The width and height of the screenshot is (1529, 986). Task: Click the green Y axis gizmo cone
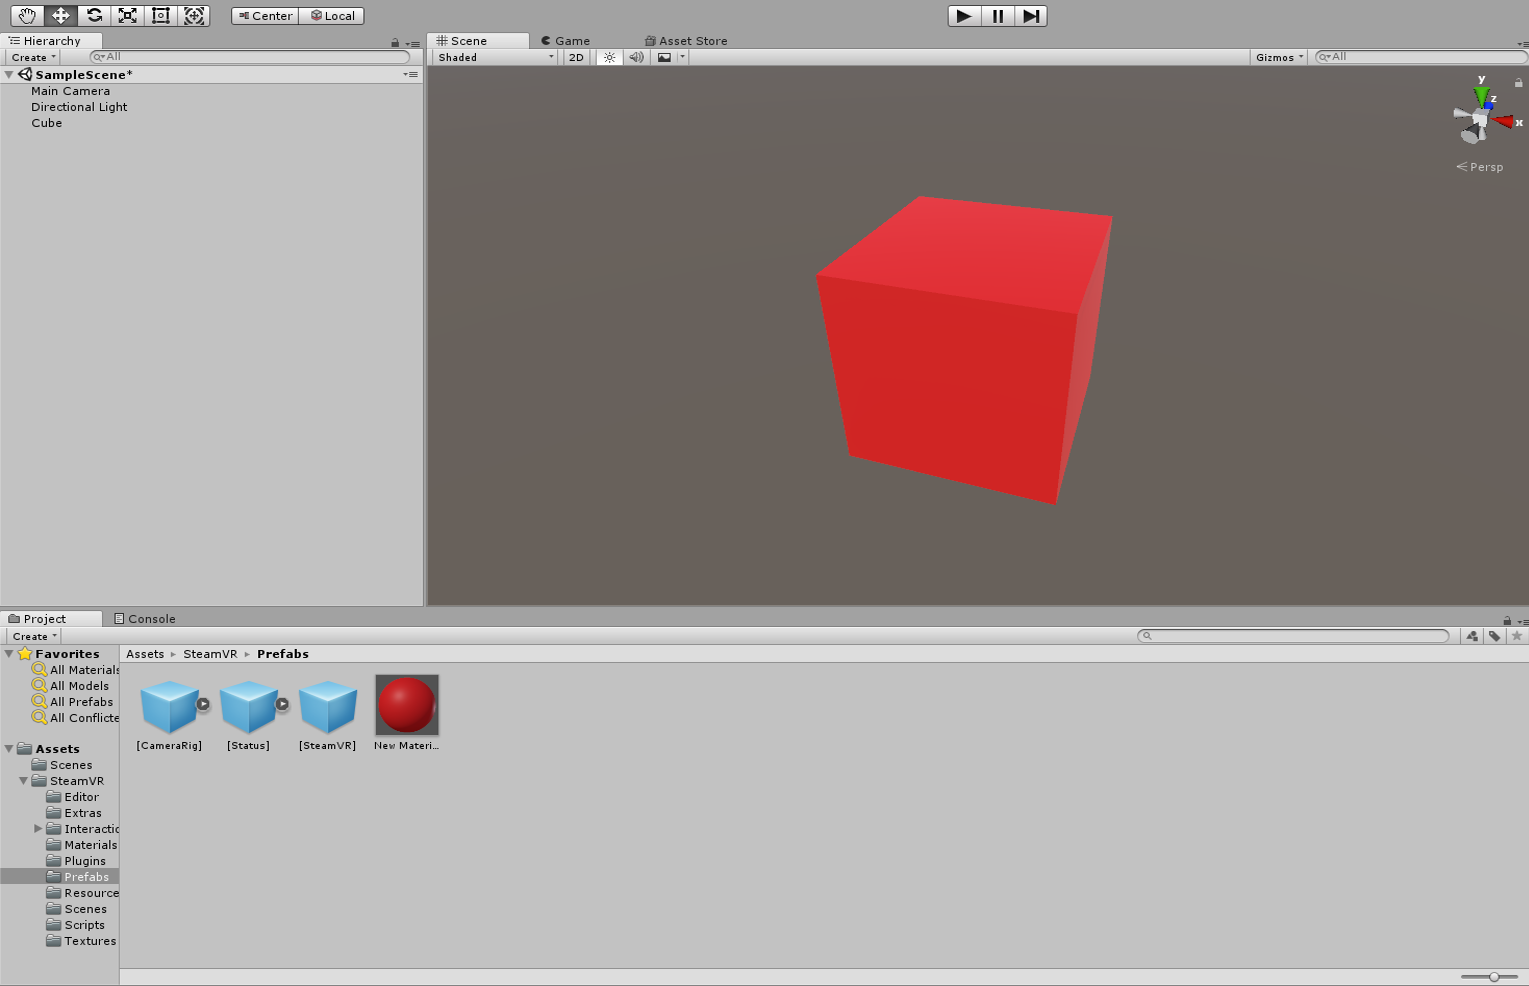[x=1481, y=96]
